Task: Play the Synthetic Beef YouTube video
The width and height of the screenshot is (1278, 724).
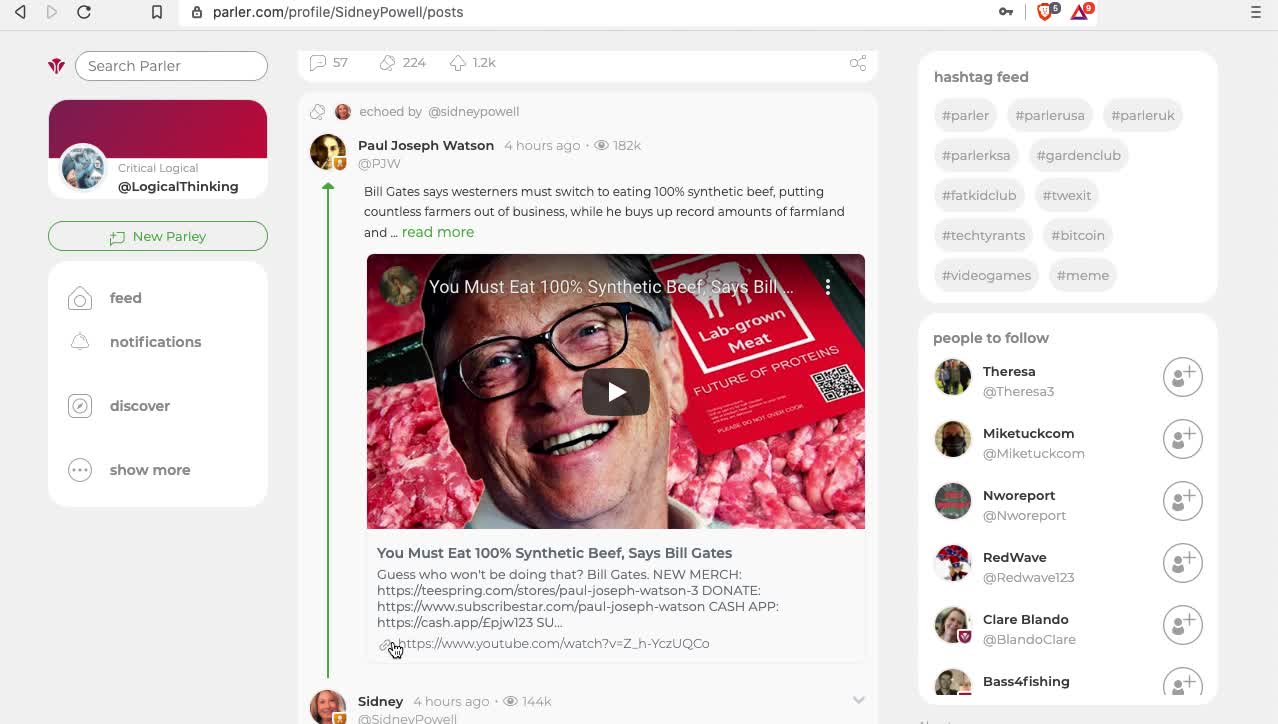Action: 616,392
